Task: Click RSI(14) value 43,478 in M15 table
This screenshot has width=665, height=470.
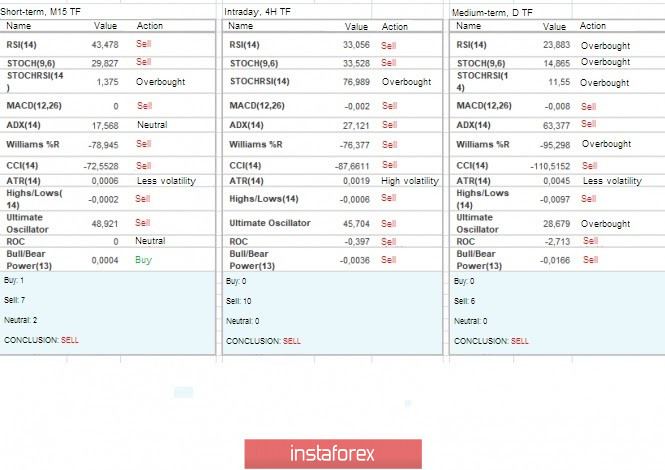Action: point(105,45)
